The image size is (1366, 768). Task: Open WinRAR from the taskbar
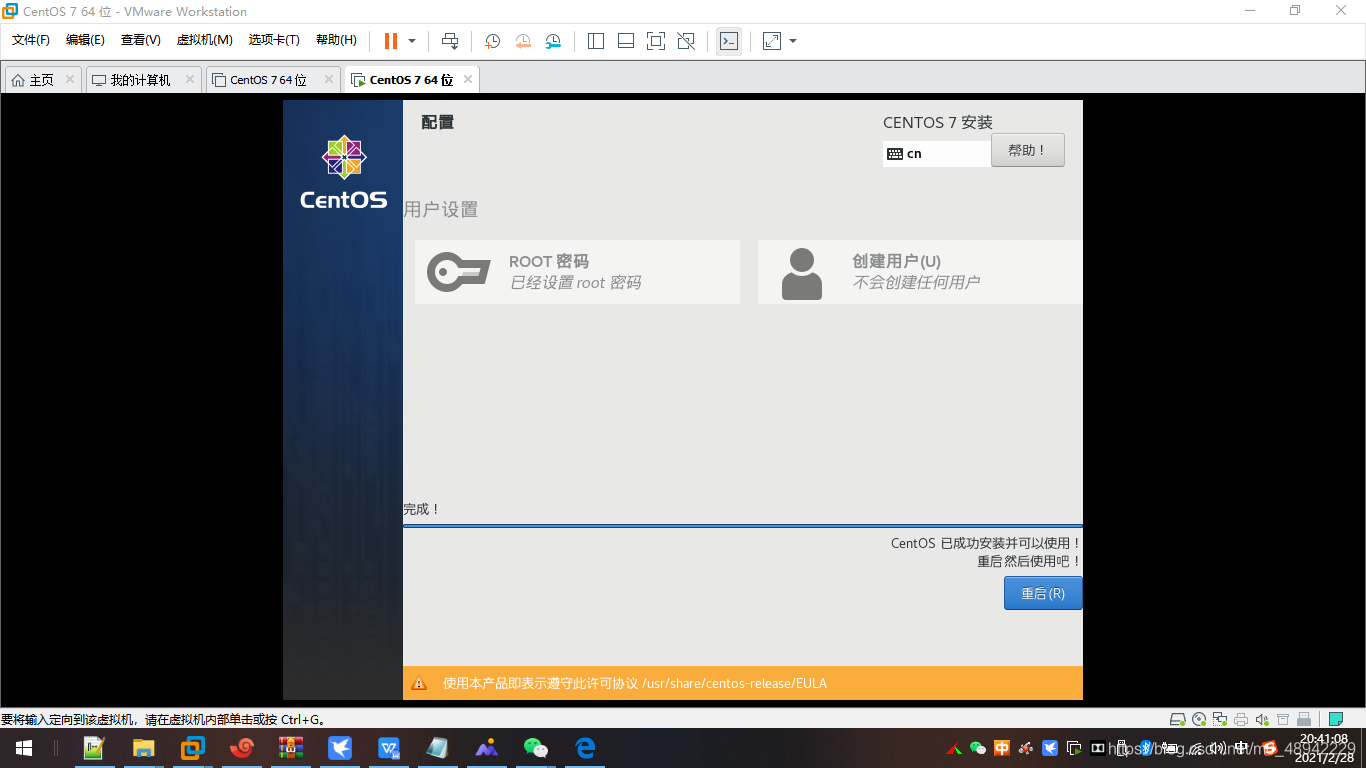[291, 748]
